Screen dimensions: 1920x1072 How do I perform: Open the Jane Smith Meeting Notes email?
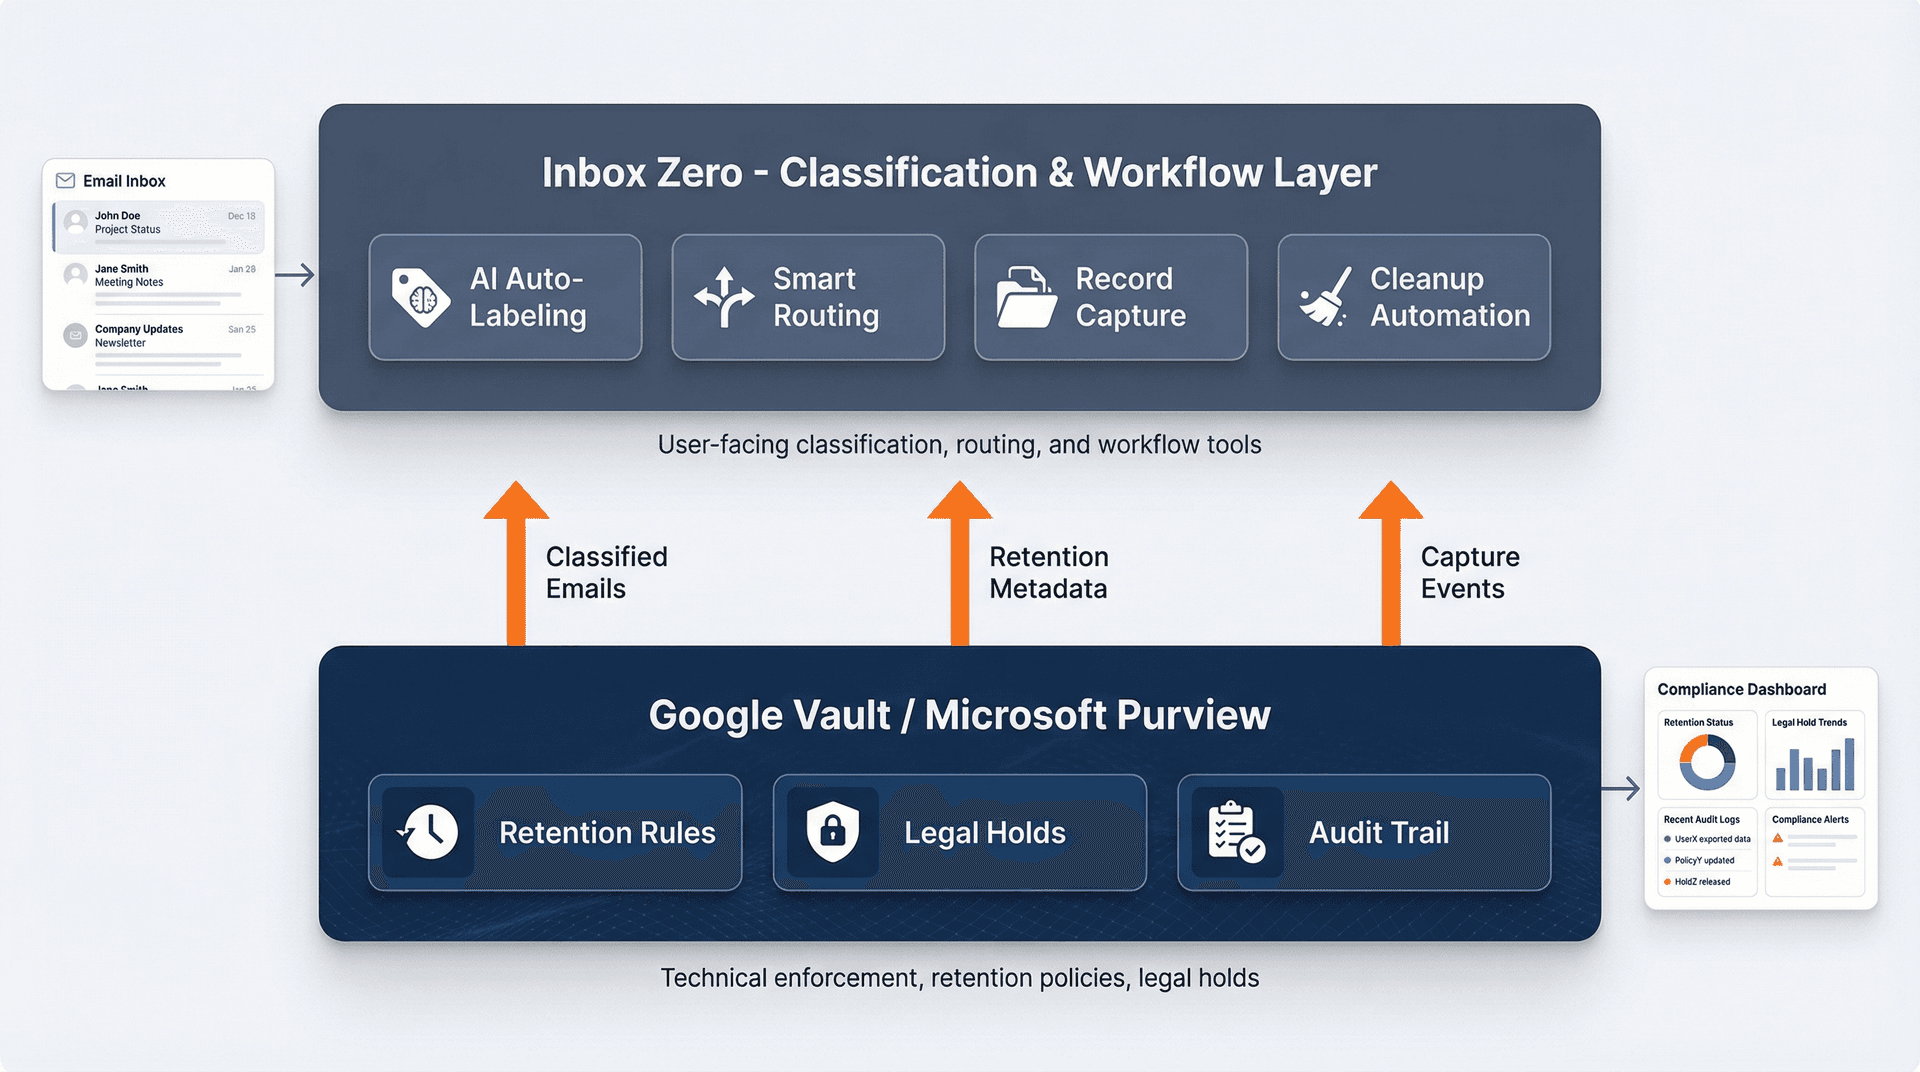157,275
